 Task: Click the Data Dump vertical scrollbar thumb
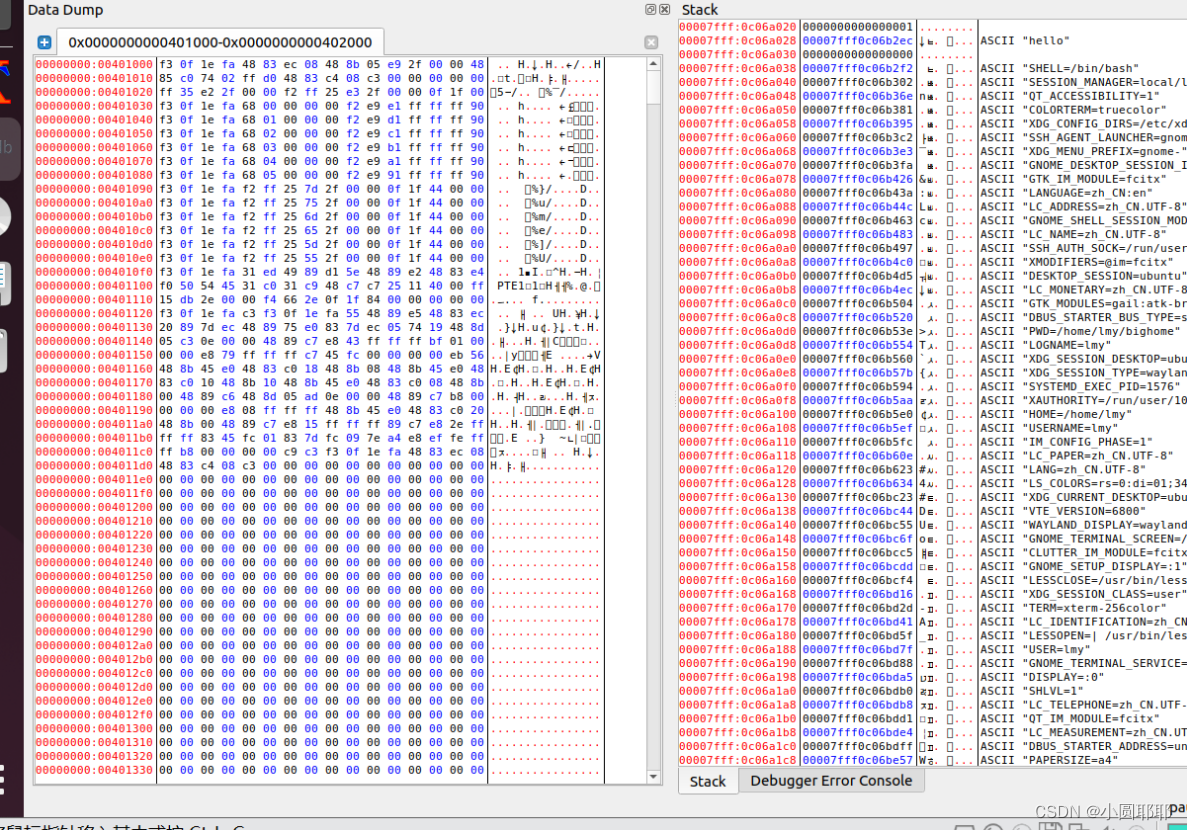(x=653, y=89)
